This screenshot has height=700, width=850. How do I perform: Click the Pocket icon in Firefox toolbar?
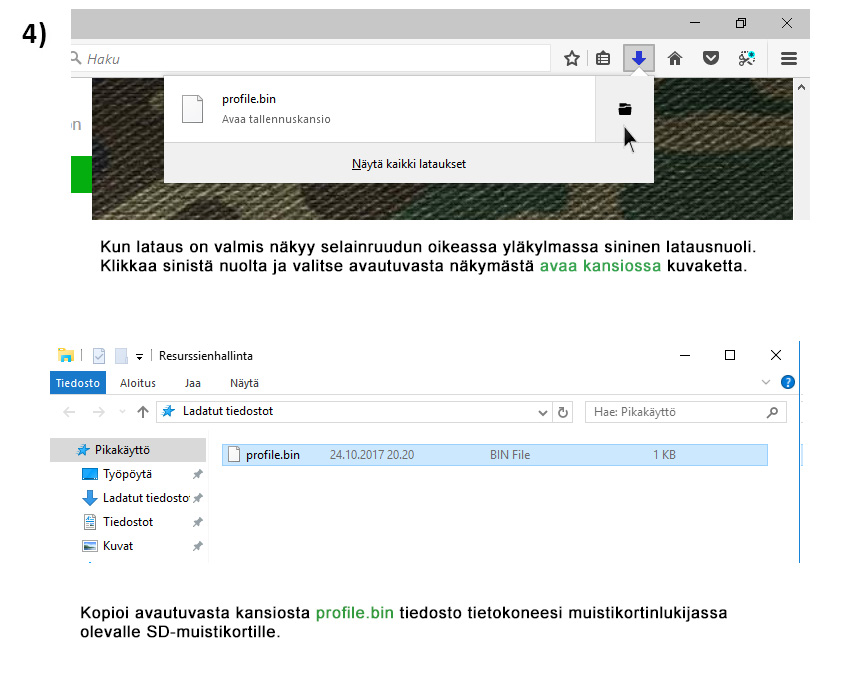[x=710, y=59]
